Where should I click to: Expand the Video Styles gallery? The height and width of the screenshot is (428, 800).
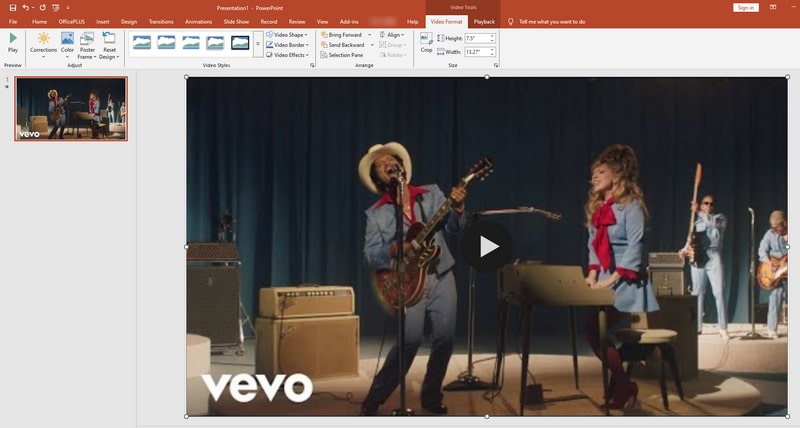tap(258, 44)
